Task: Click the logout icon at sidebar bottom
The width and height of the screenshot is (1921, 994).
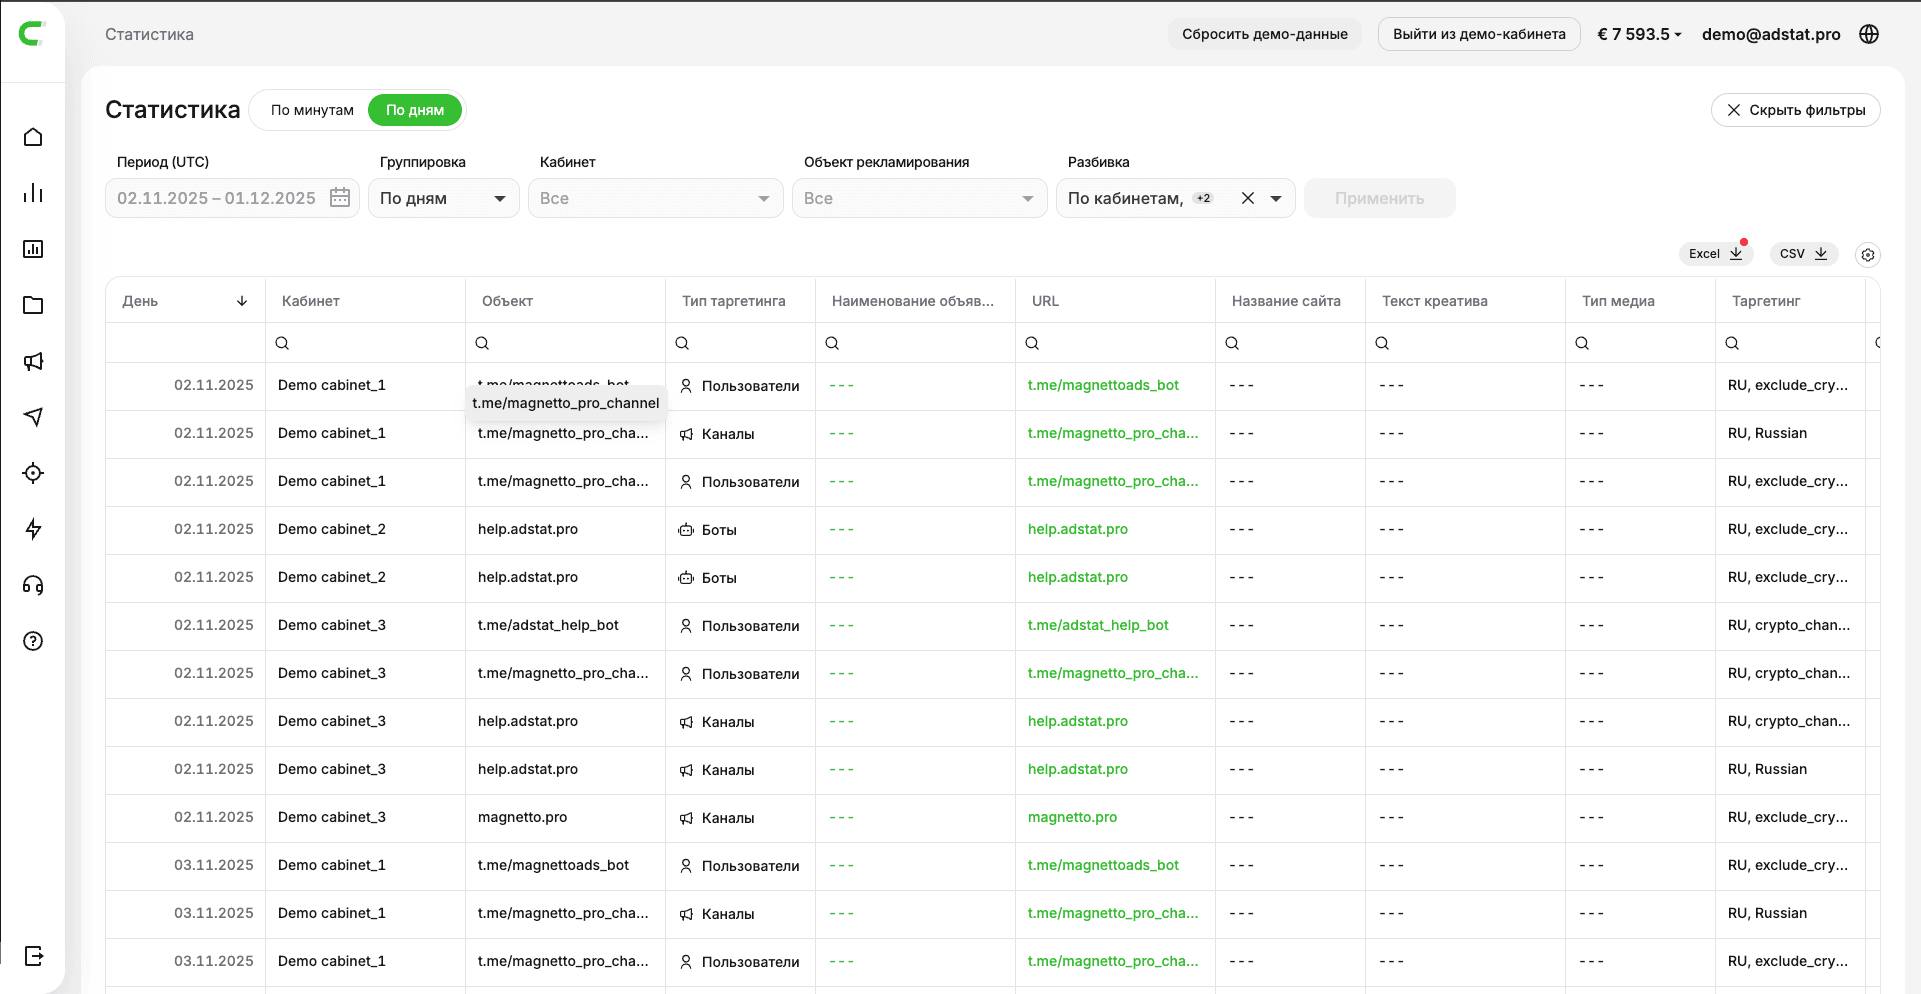Action: coord(33,956)
